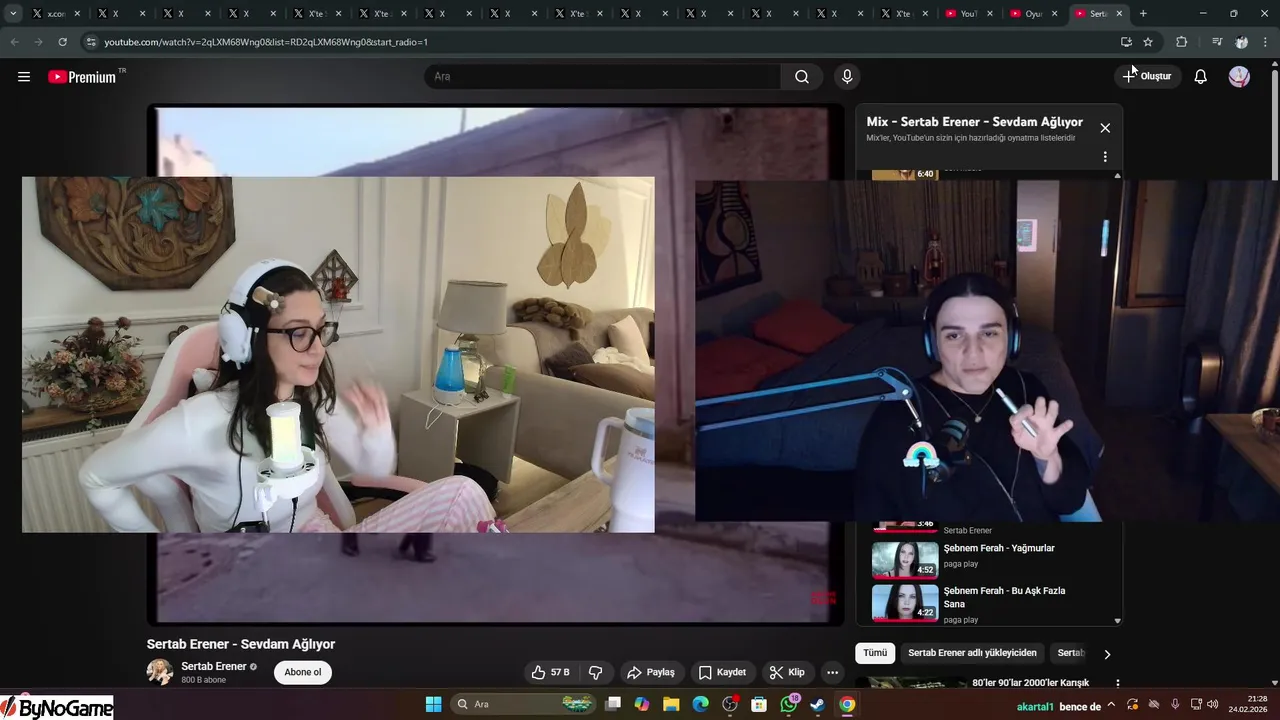This screenshot has height=720, width=1280.
Task: Open video title Sertab Erener - Sevdam Ağlıyor
Action: 241,644
